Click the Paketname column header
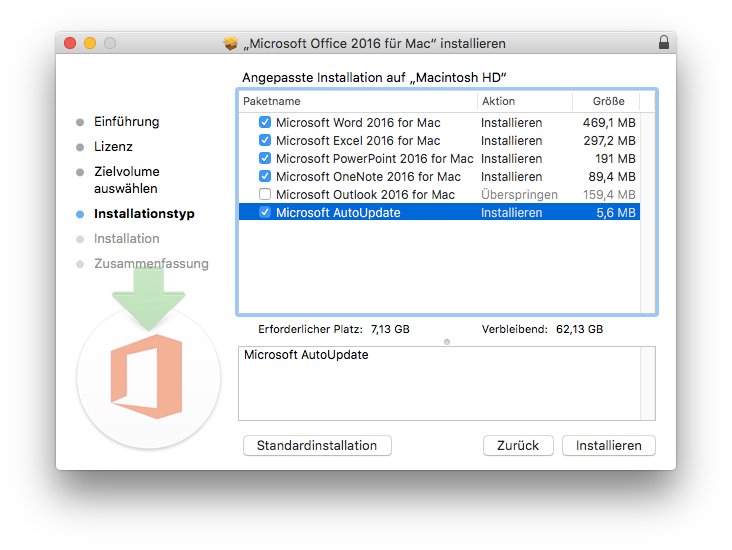732x550 pixels. click(x=272, y=101)
